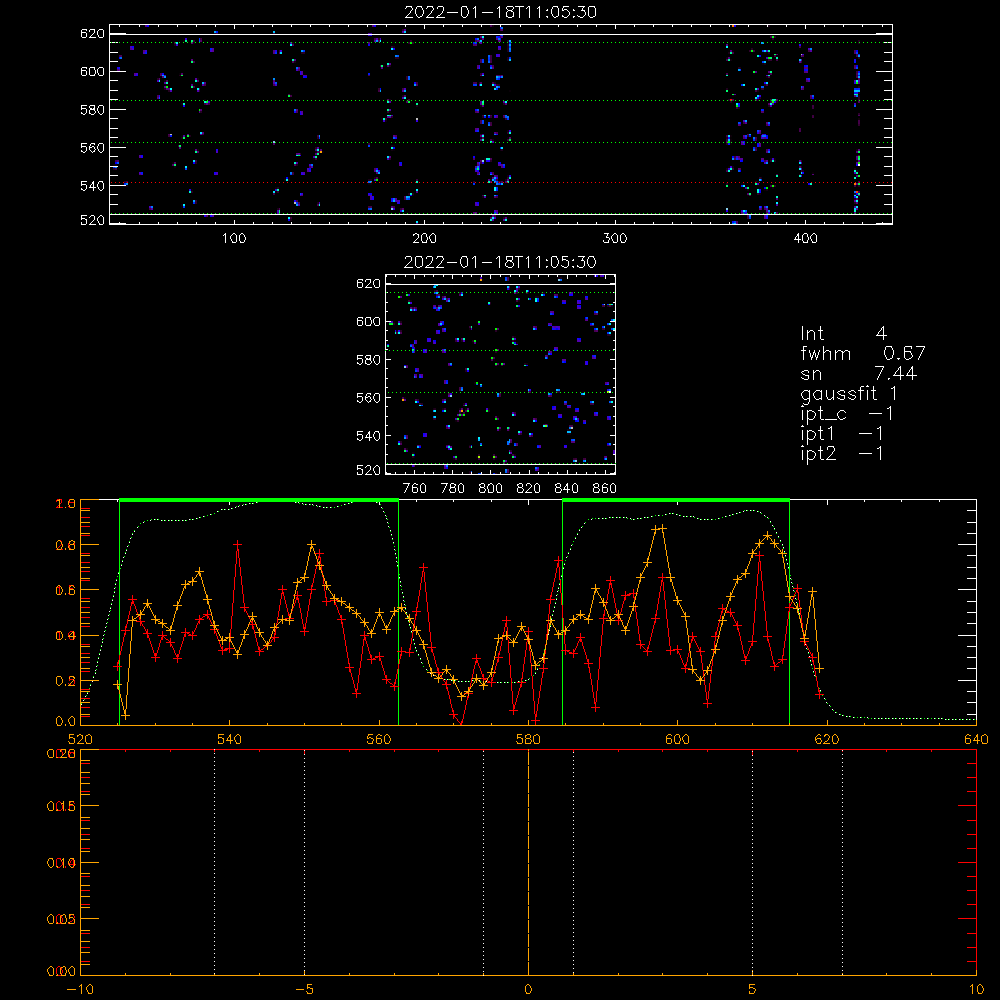Click y-axis label 600 on the small middle plot
Image resolution: width=1000 pixels, height=1000 pixels.
click(369, 321)
